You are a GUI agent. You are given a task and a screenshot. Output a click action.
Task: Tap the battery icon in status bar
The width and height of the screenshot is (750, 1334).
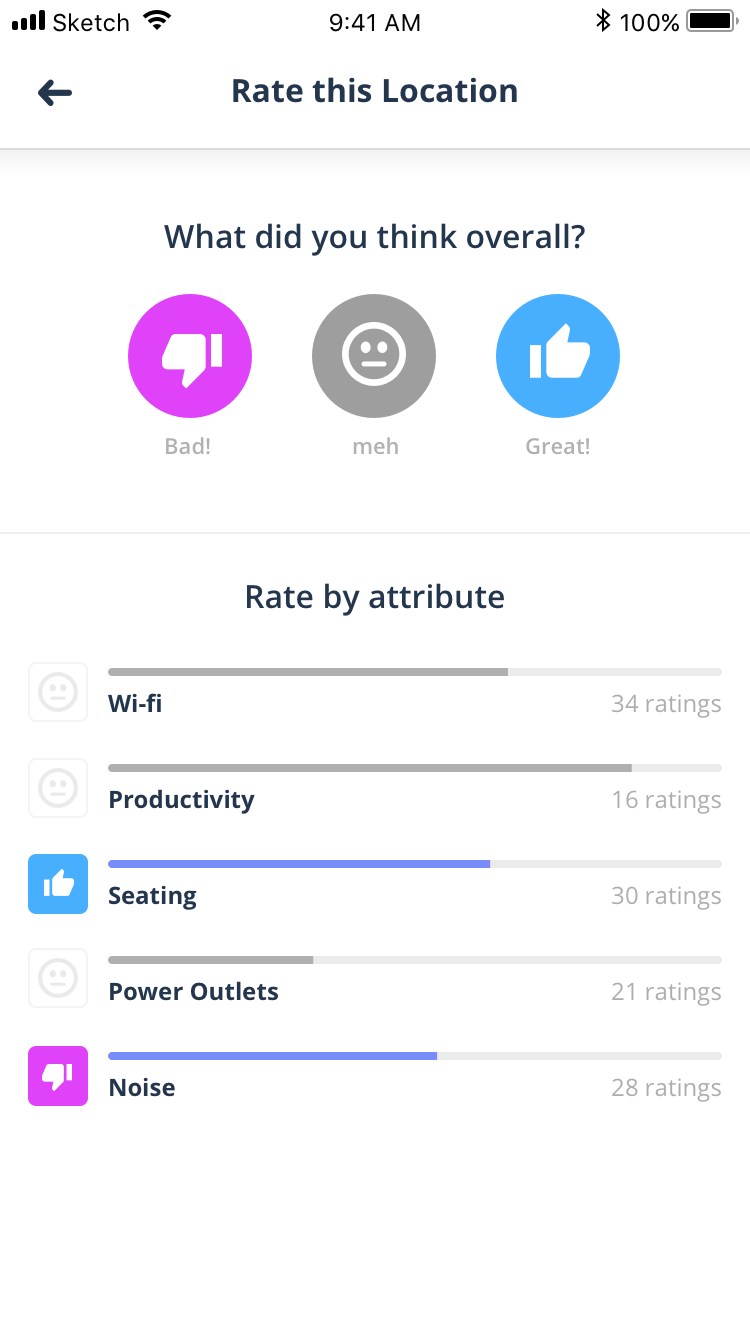click(x=711, y=21)
